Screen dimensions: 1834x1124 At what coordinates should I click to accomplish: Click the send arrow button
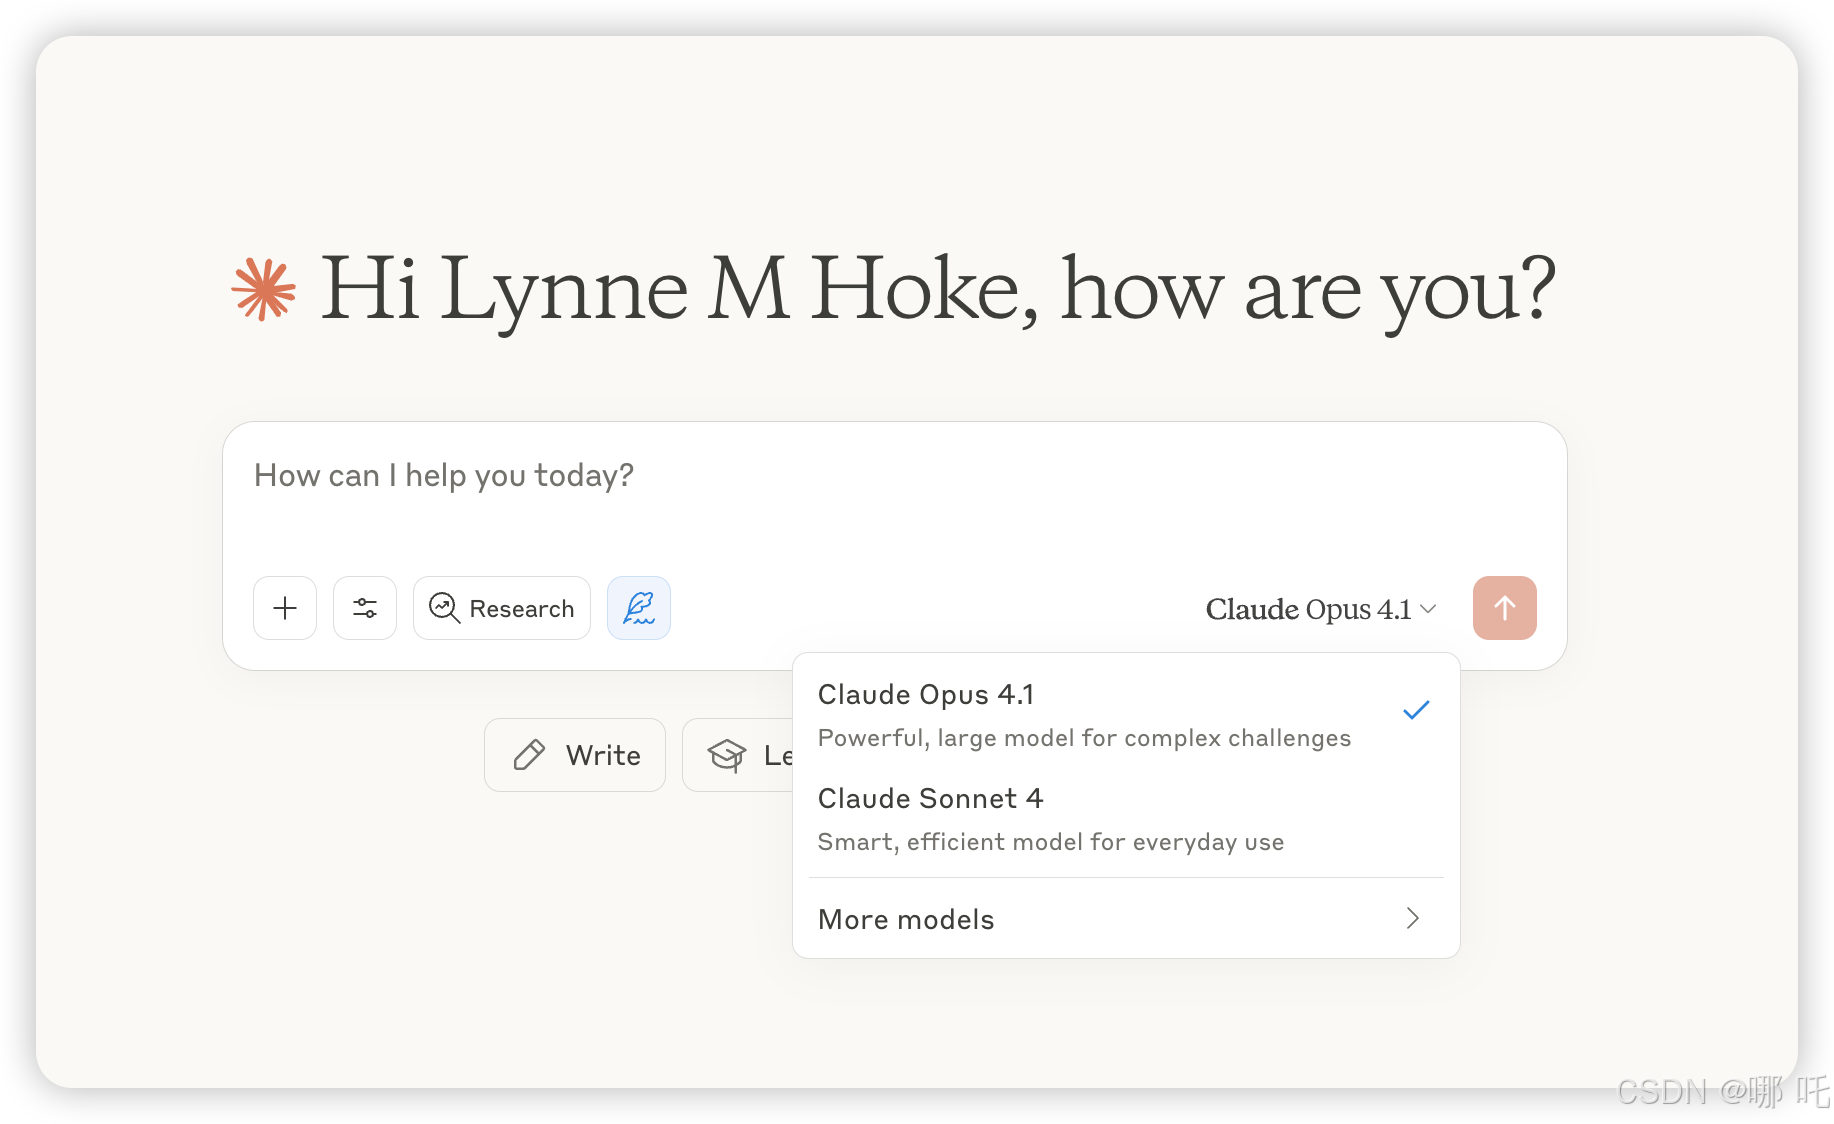coord(1504,608)
